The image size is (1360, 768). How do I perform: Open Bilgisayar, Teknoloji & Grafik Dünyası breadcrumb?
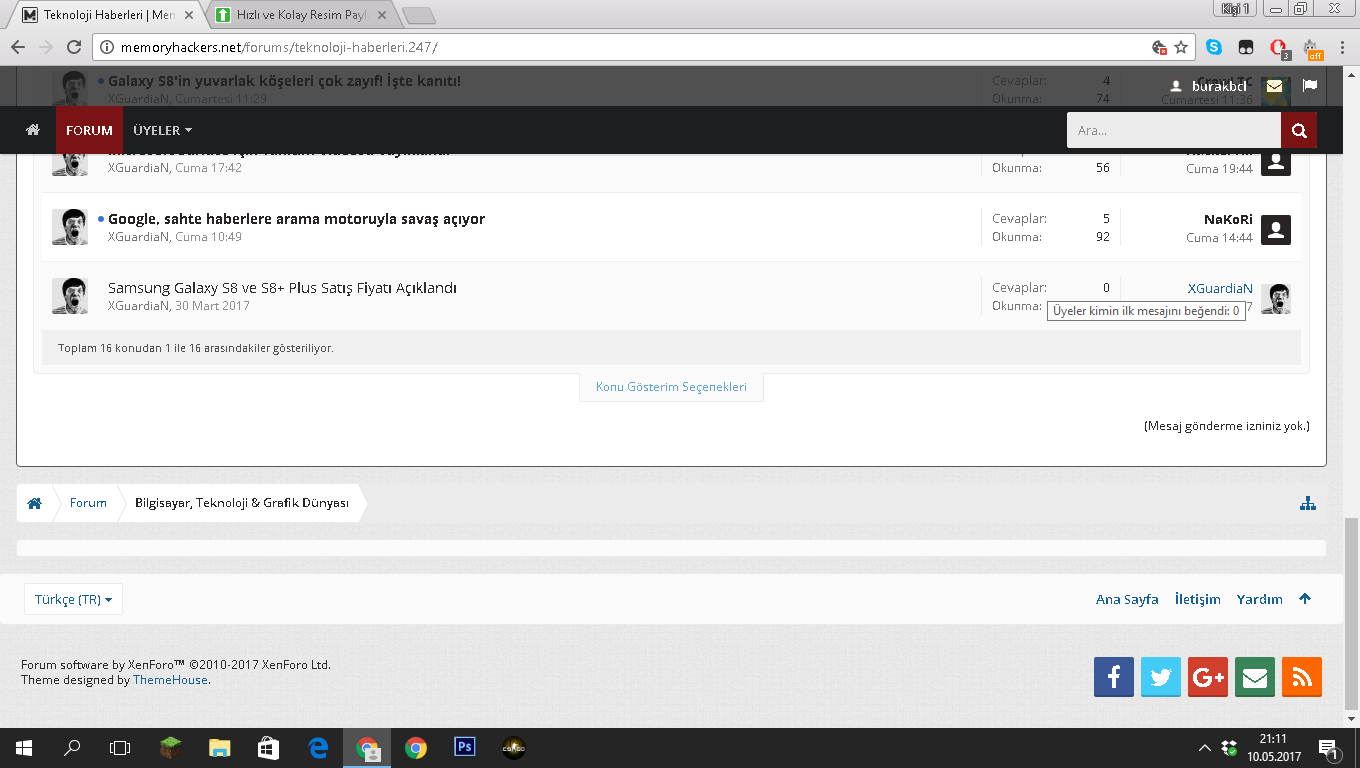[x=242, y=503]
